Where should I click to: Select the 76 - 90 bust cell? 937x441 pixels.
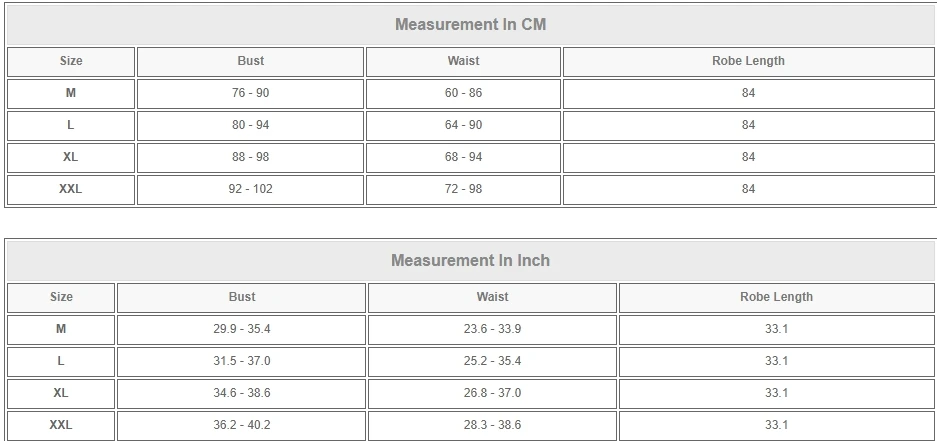(251, 93)
